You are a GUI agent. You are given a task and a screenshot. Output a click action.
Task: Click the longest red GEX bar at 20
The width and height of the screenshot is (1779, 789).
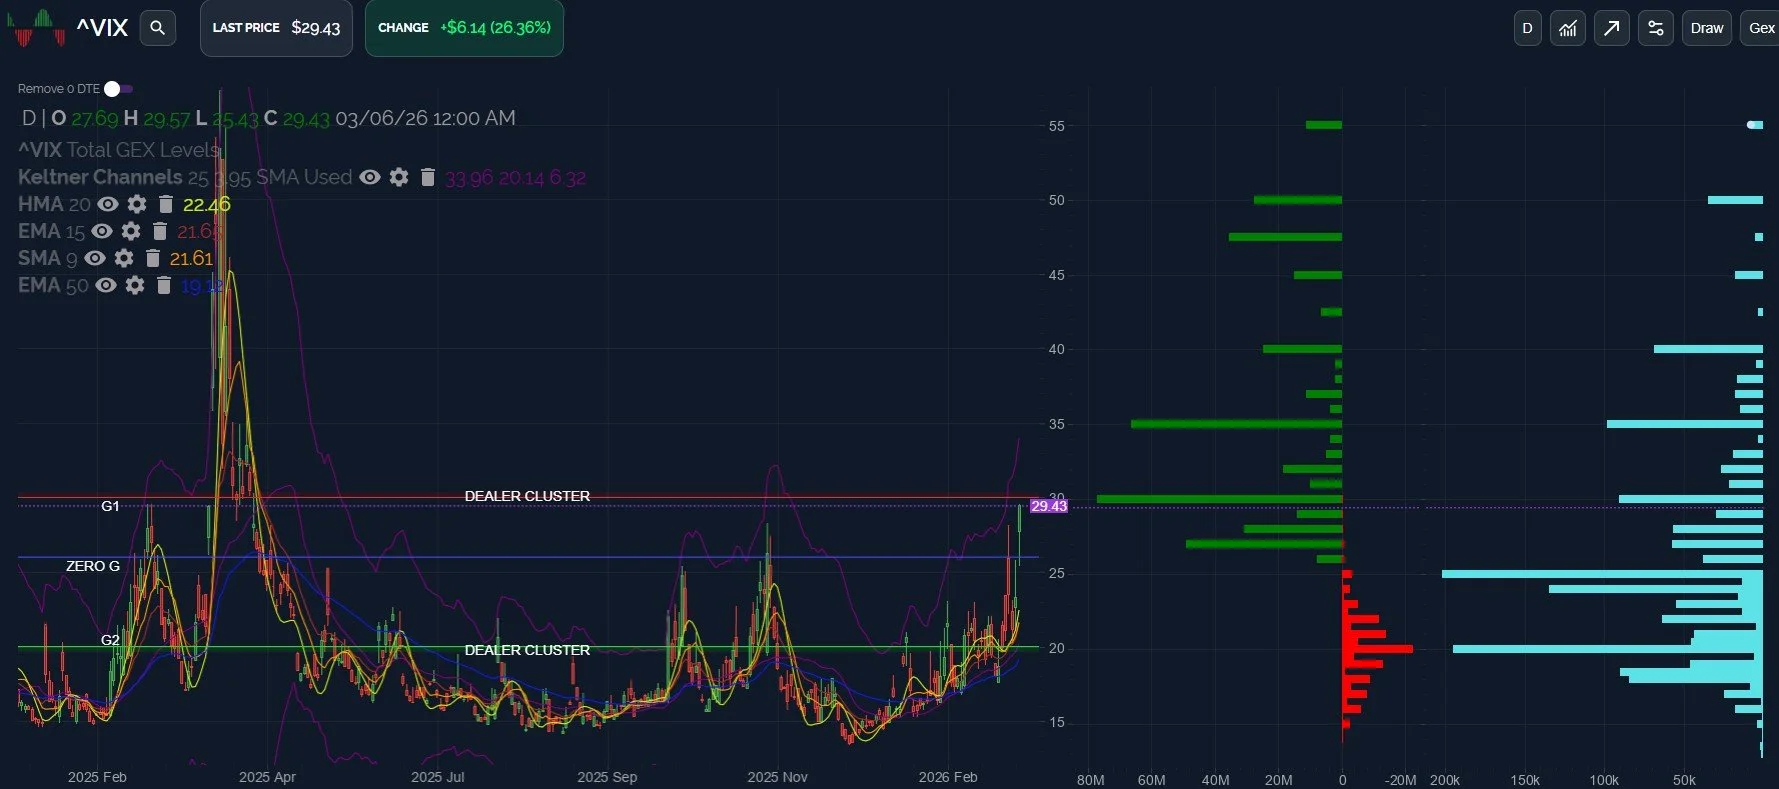(1378, 649)
